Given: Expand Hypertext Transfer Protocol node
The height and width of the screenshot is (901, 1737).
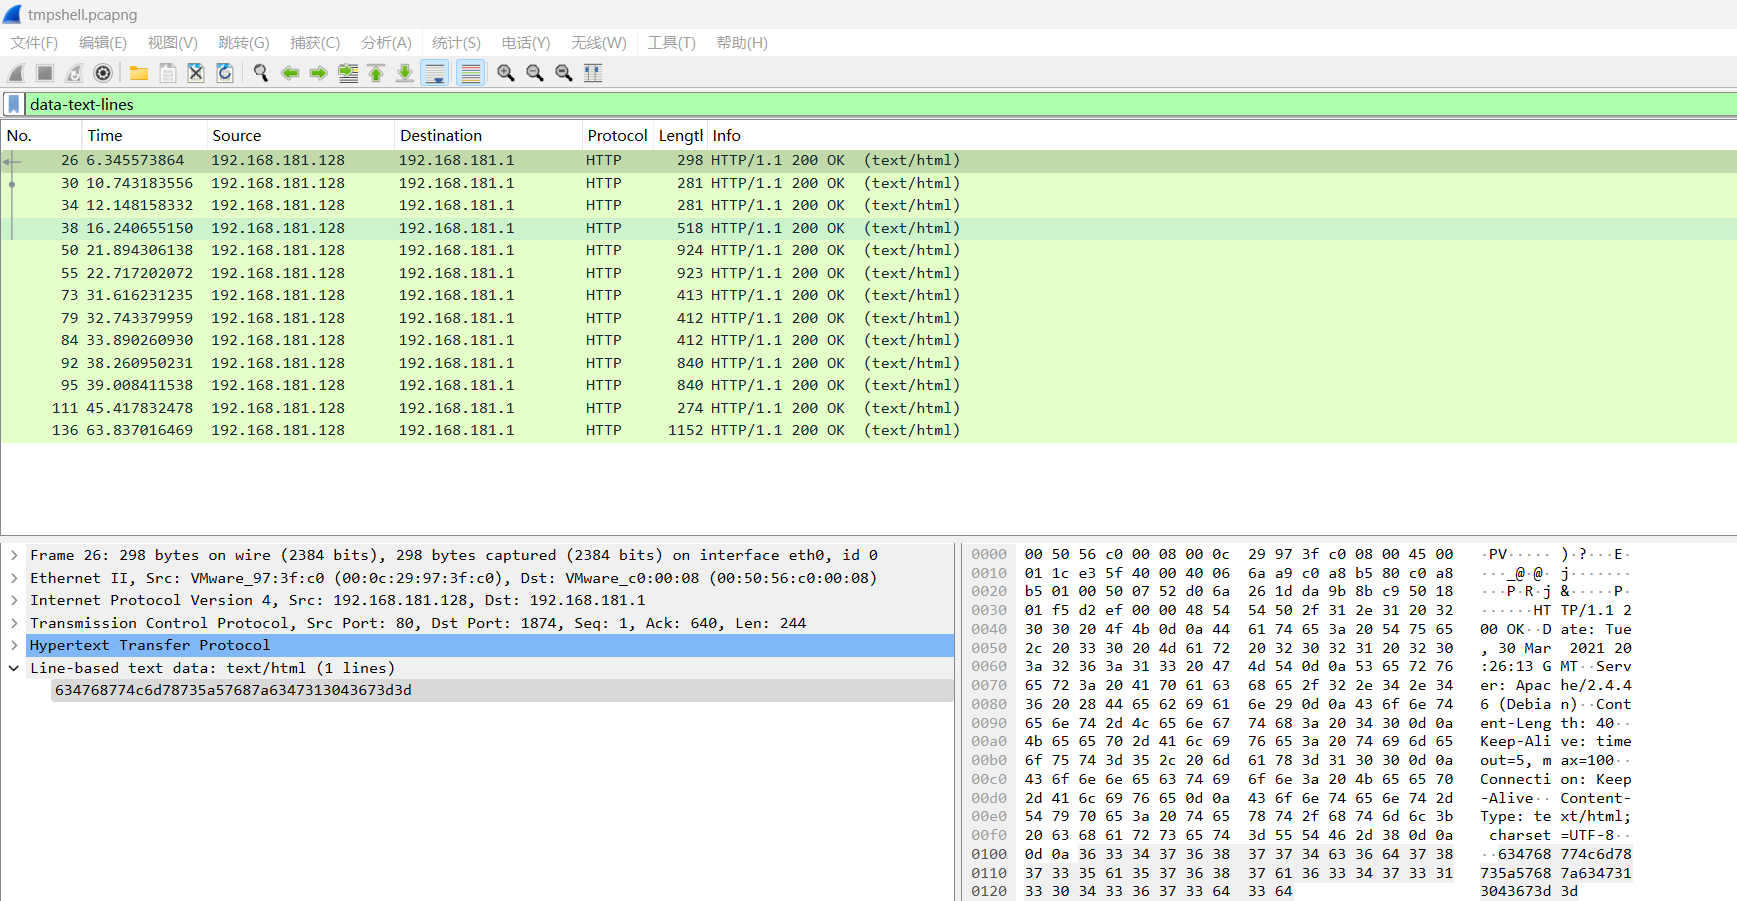Looking at the screenshot, I should (14, 645).
